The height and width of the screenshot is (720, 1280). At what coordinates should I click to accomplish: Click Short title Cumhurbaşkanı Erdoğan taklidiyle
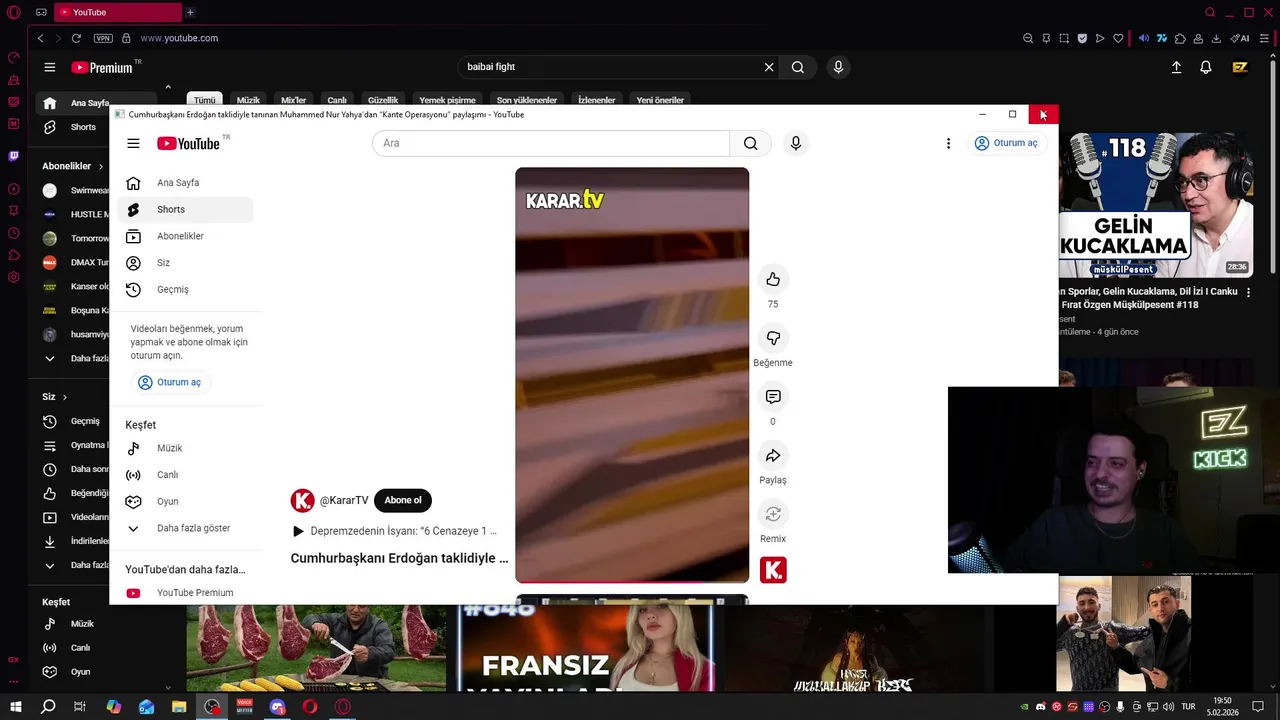(x=399, y=558)
